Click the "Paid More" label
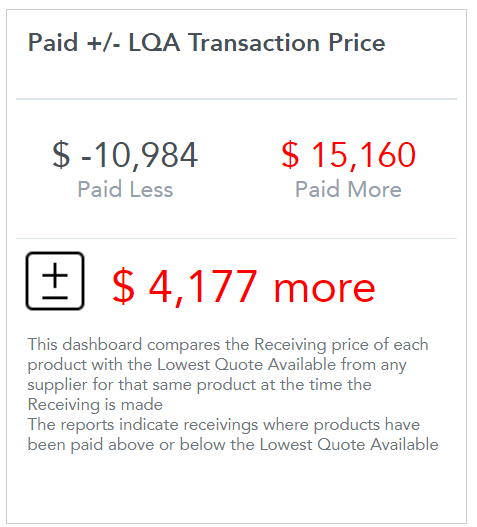This screenshot has width=477, height=527. tap(348, 189)
